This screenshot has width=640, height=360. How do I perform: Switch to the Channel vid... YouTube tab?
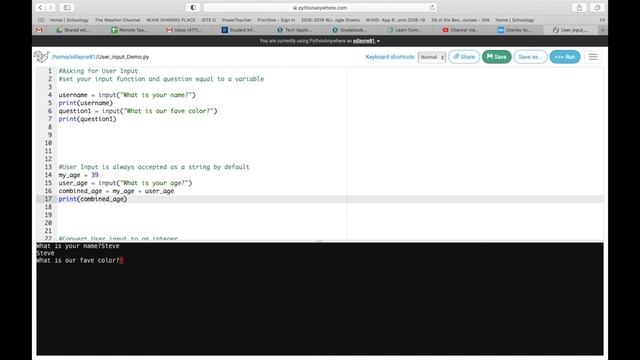(460, 30)
